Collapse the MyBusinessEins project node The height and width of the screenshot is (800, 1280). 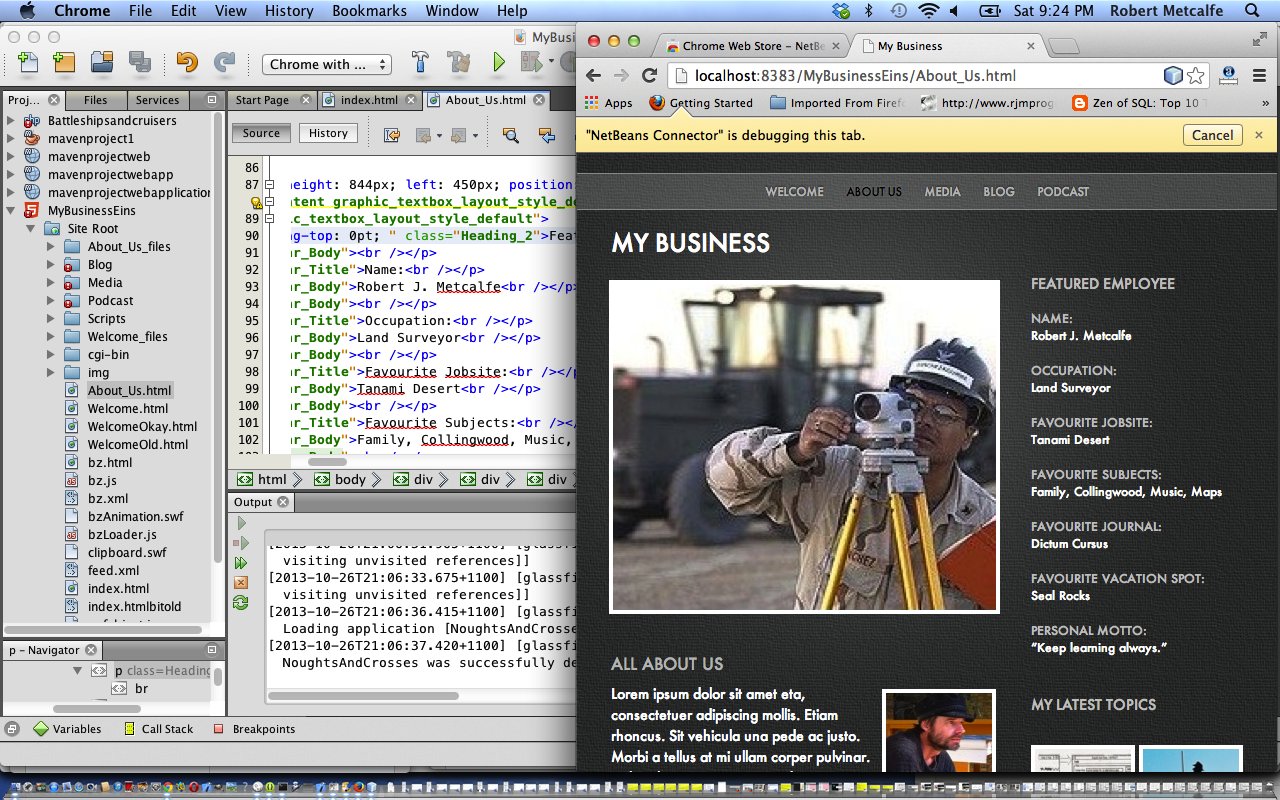[x=11, y=211]
